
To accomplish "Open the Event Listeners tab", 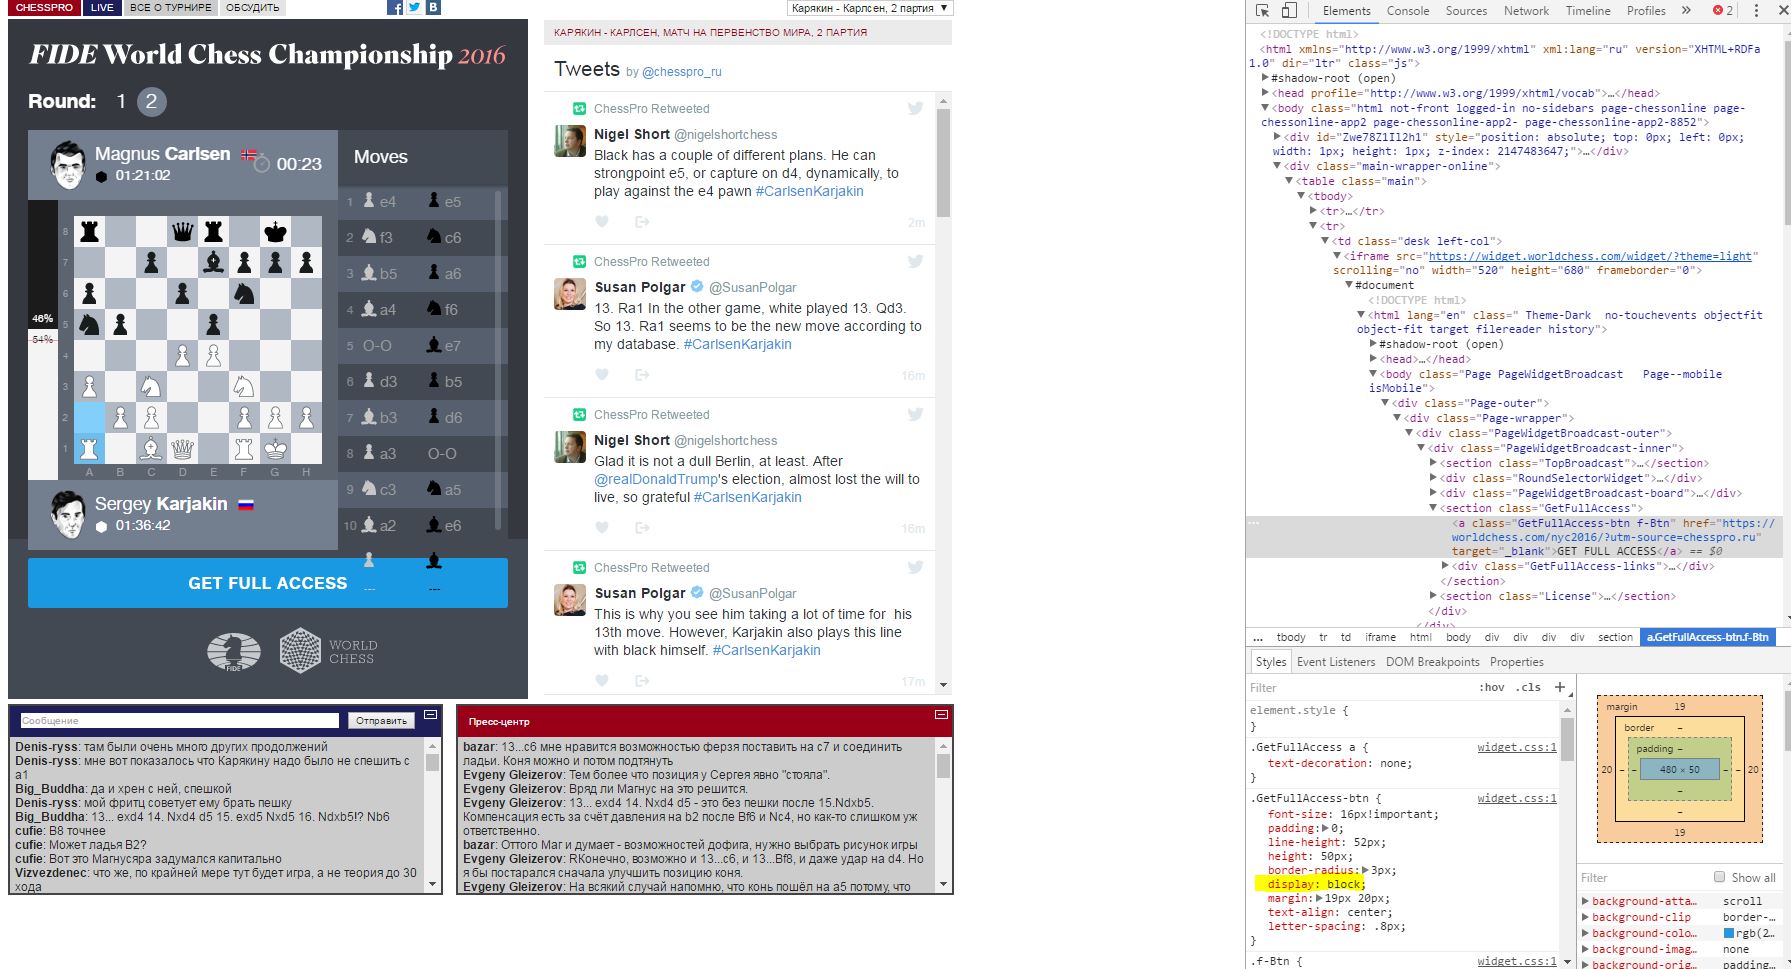I will 1335,662.
